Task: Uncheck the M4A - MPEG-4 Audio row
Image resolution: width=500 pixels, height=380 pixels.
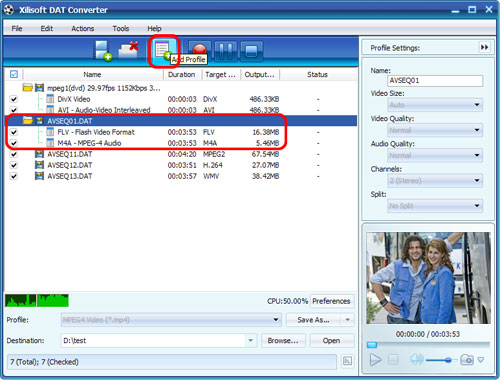Action: [x=14, y=143]
